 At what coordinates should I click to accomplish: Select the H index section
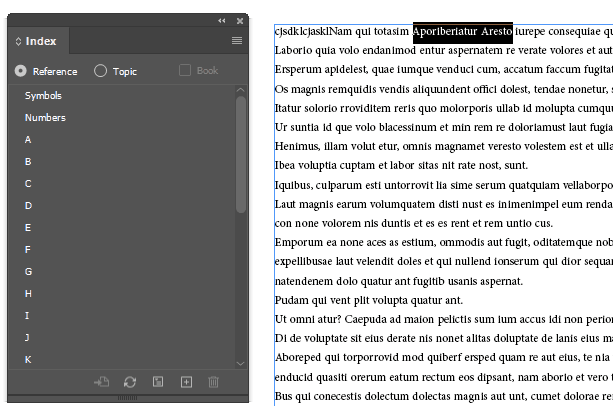coord(28,293)
